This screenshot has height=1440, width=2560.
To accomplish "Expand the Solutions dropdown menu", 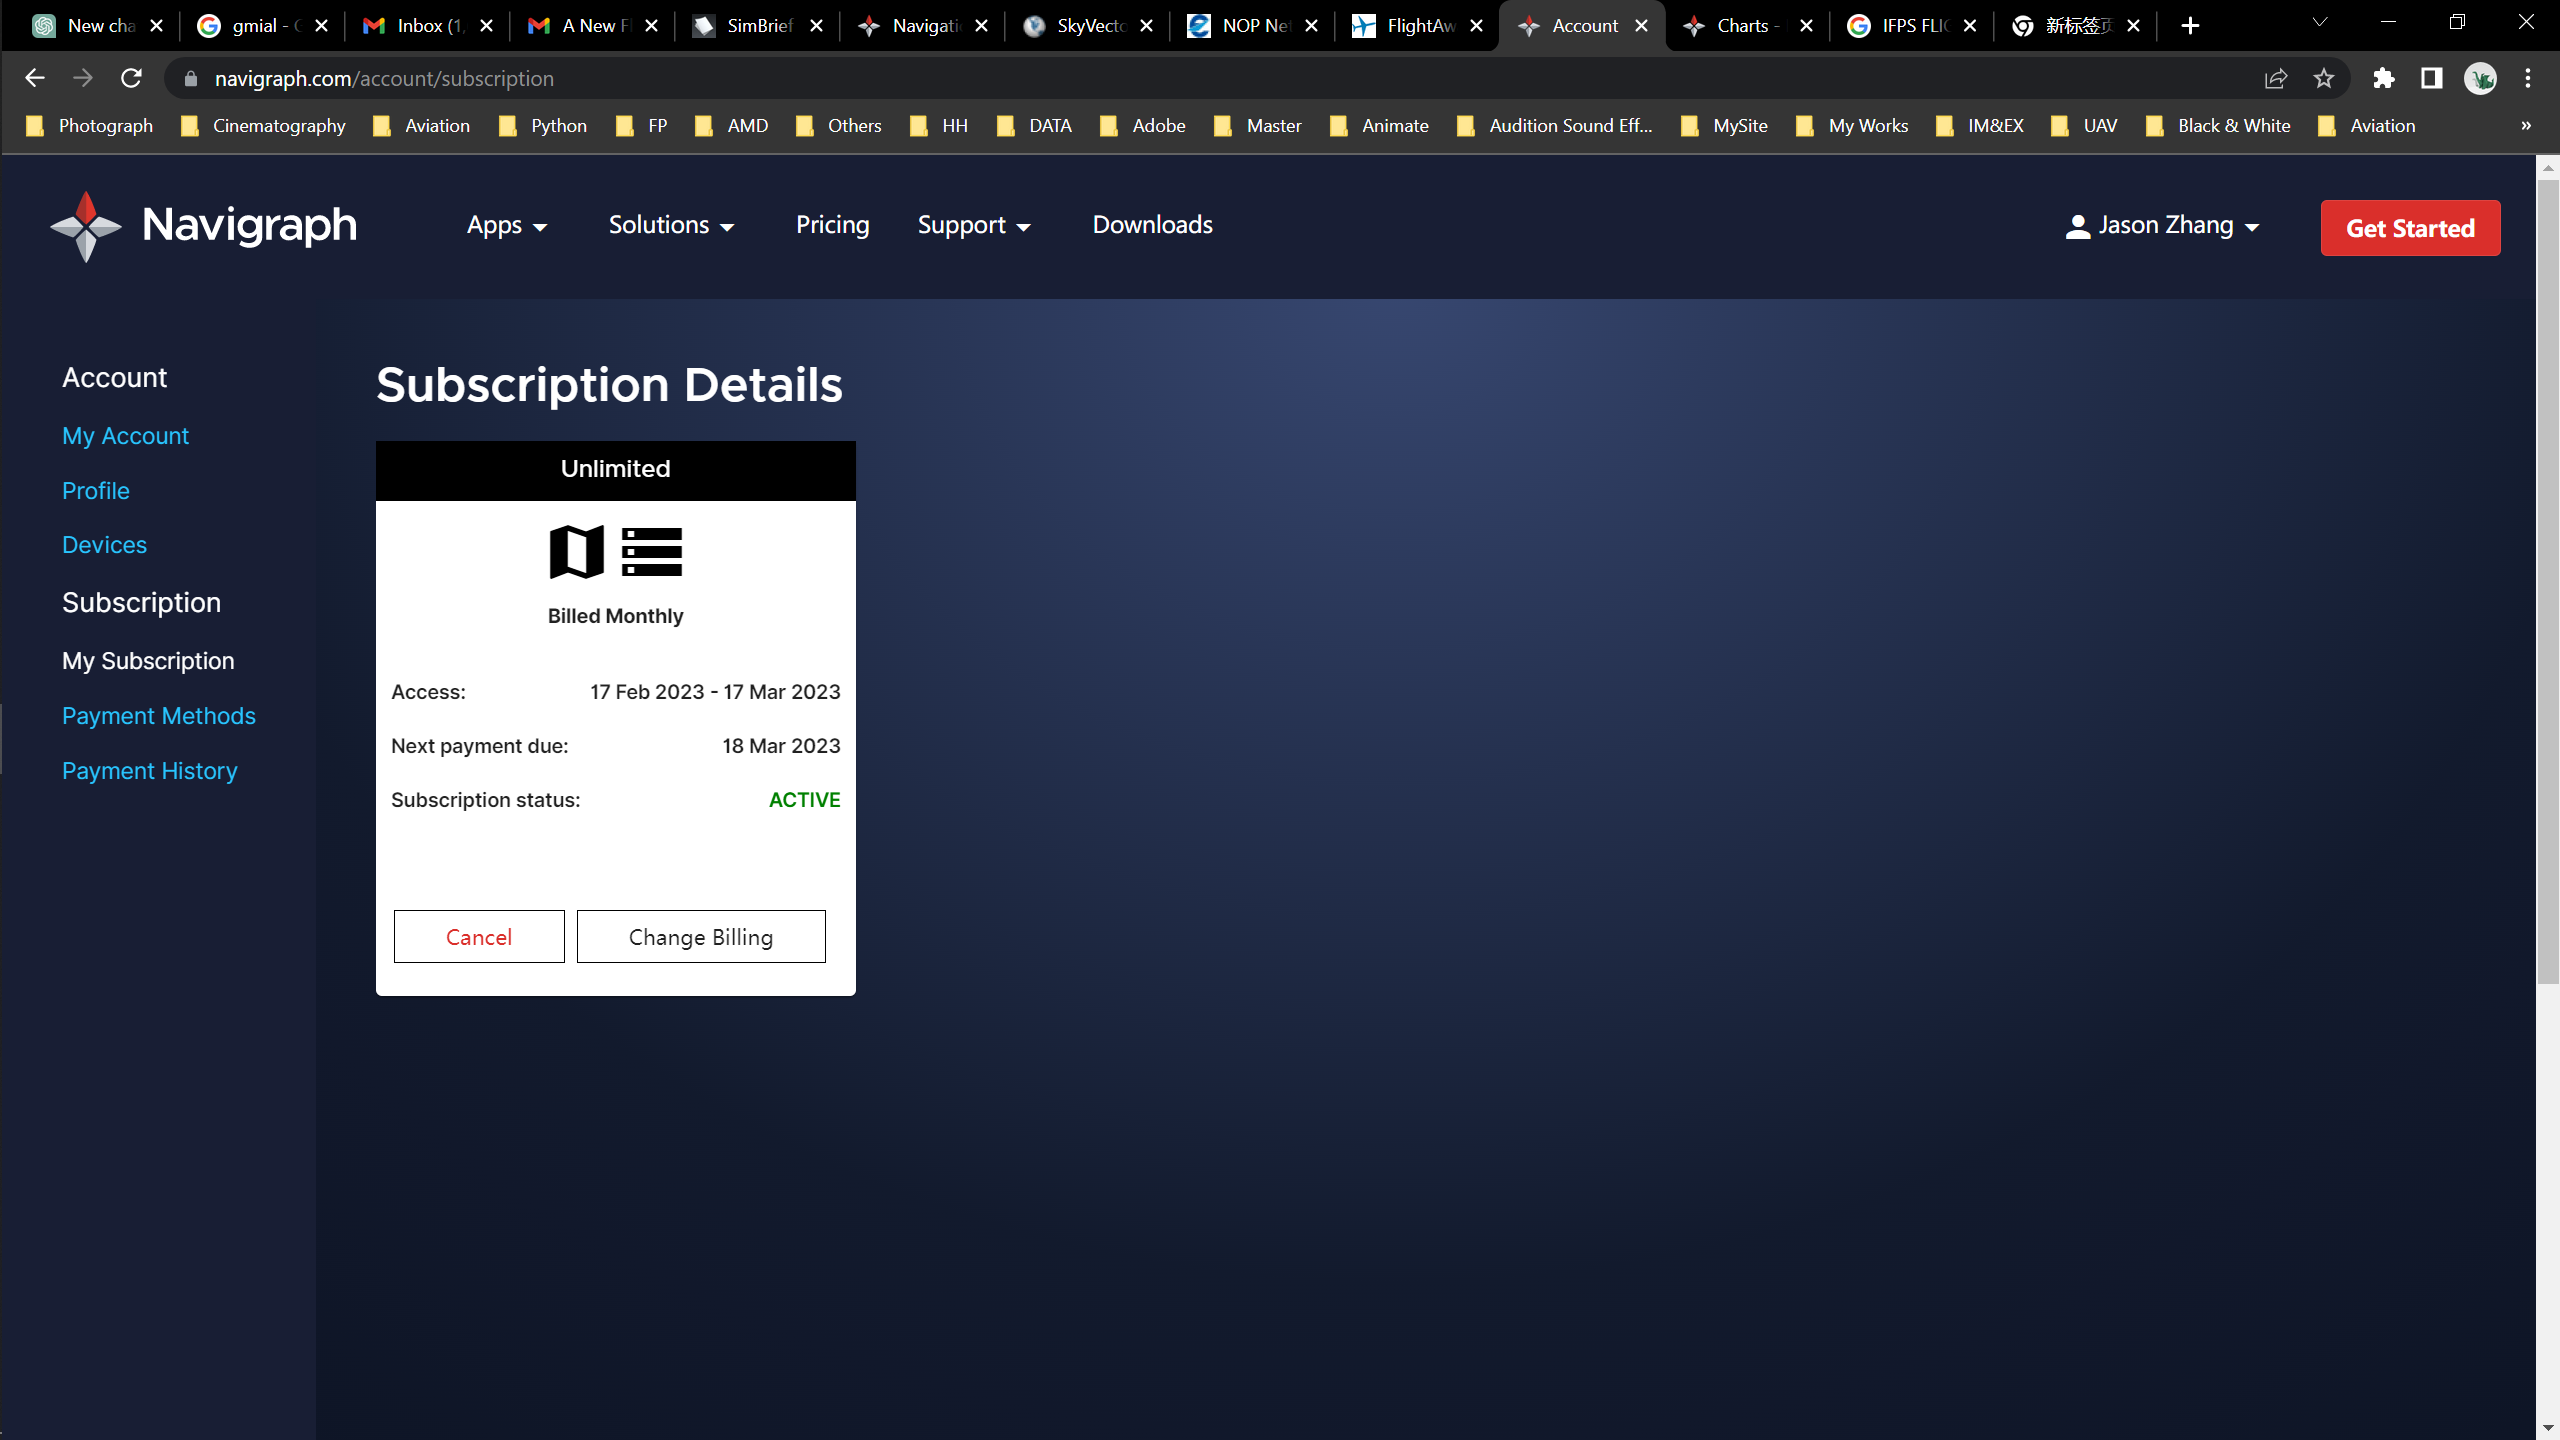I will coord(671,226).
